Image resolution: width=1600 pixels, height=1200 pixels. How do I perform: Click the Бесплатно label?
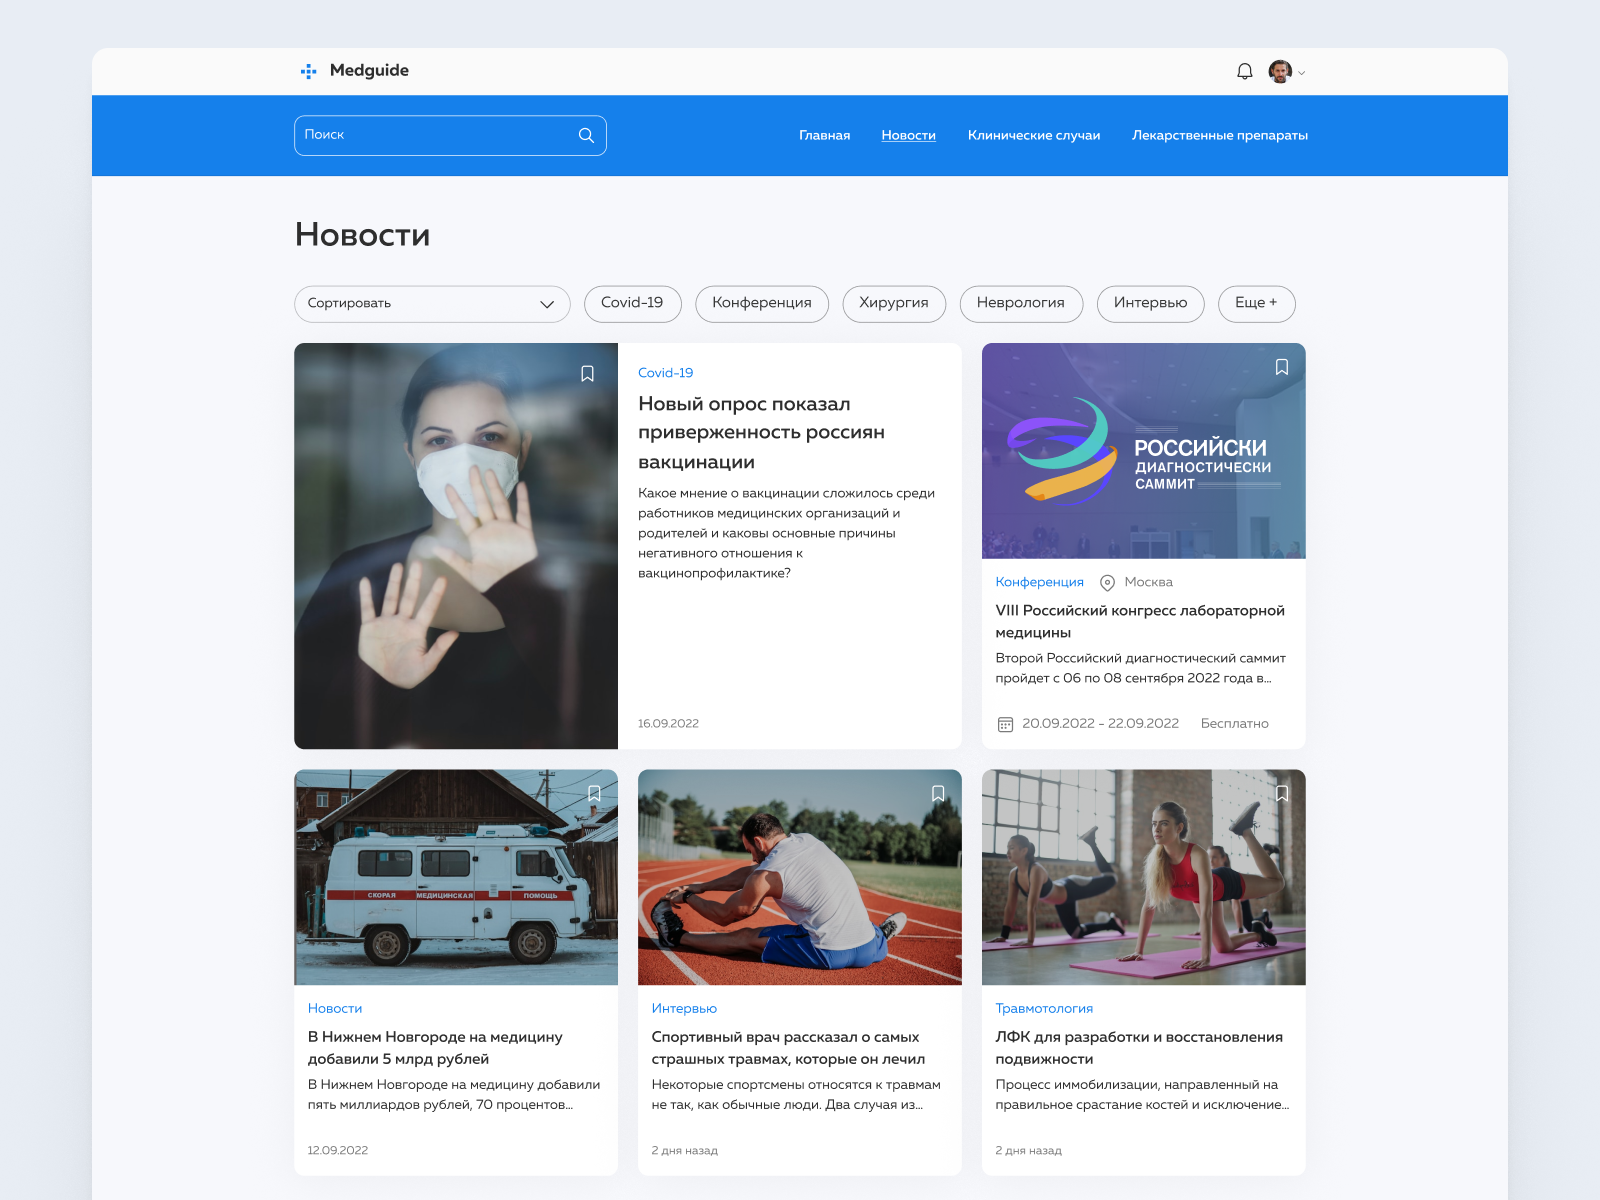pos(1234,724)
